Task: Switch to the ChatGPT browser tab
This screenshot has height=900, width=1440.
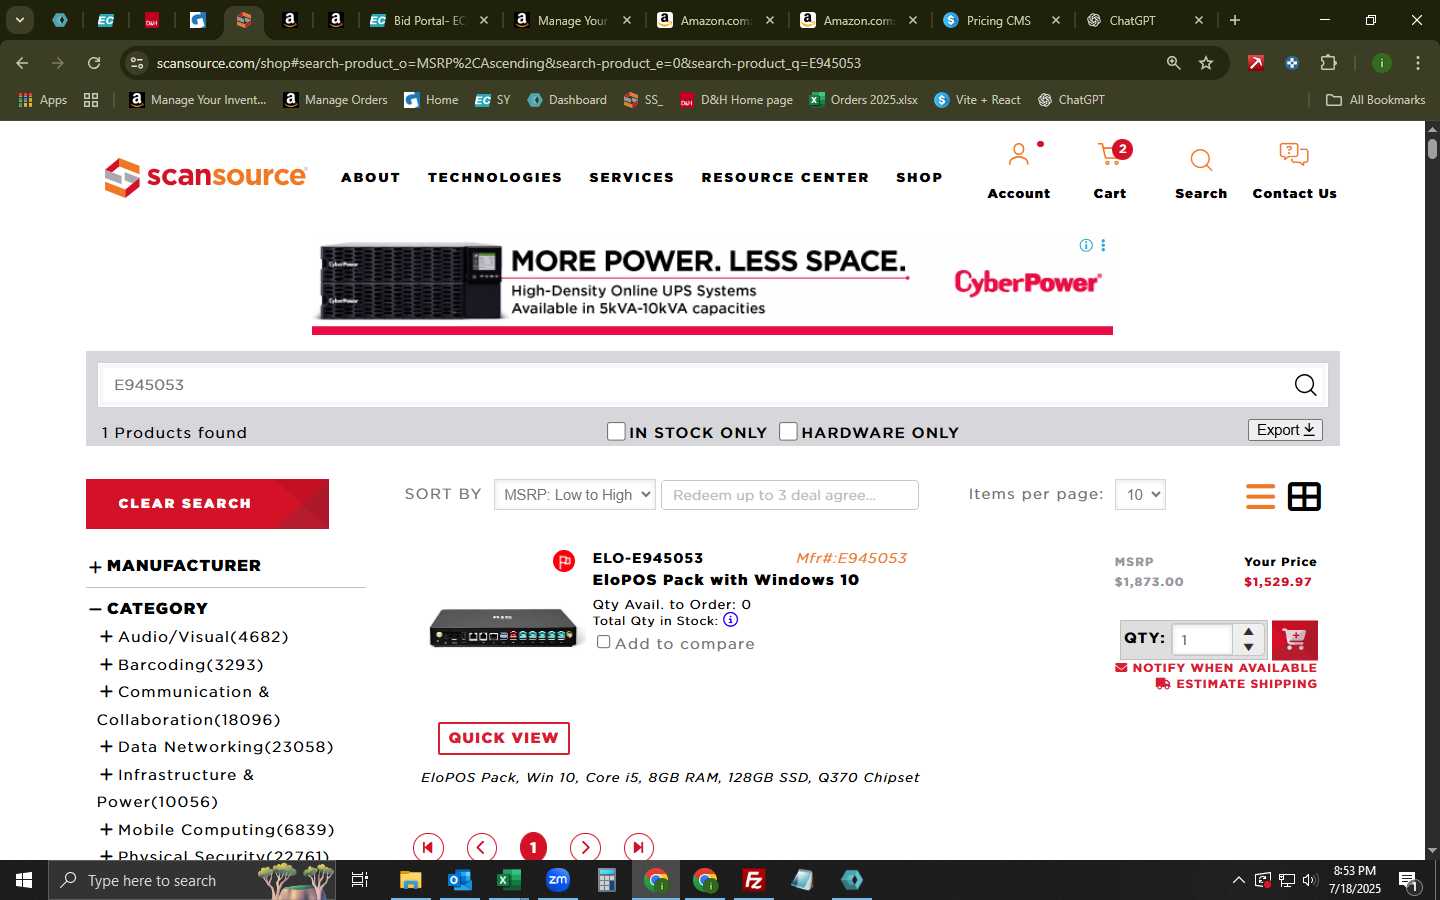Action: [1131, 20]
